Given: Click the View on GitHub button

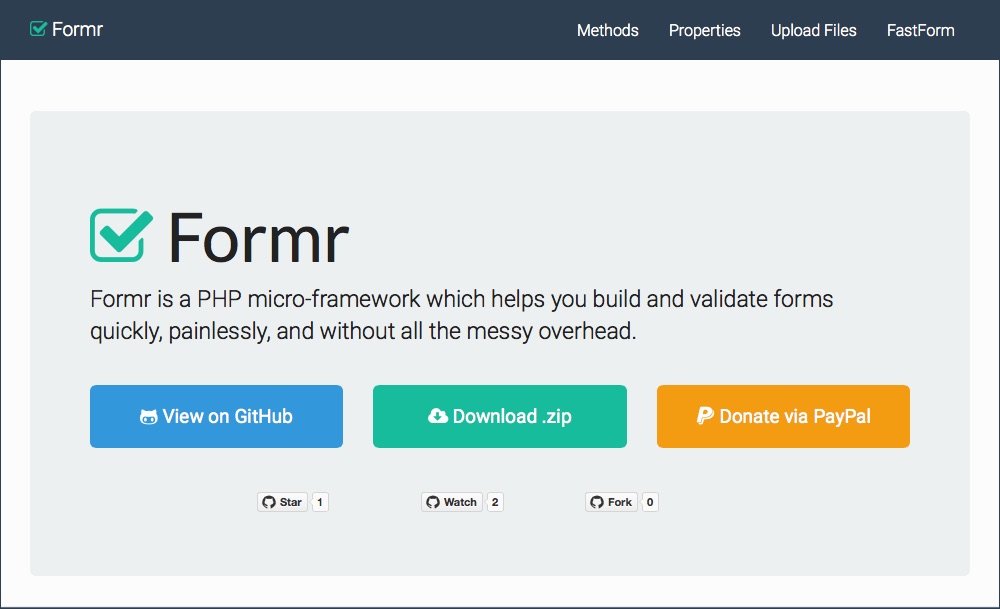Looking at the screenshot, I should click(x=216, y=416).
